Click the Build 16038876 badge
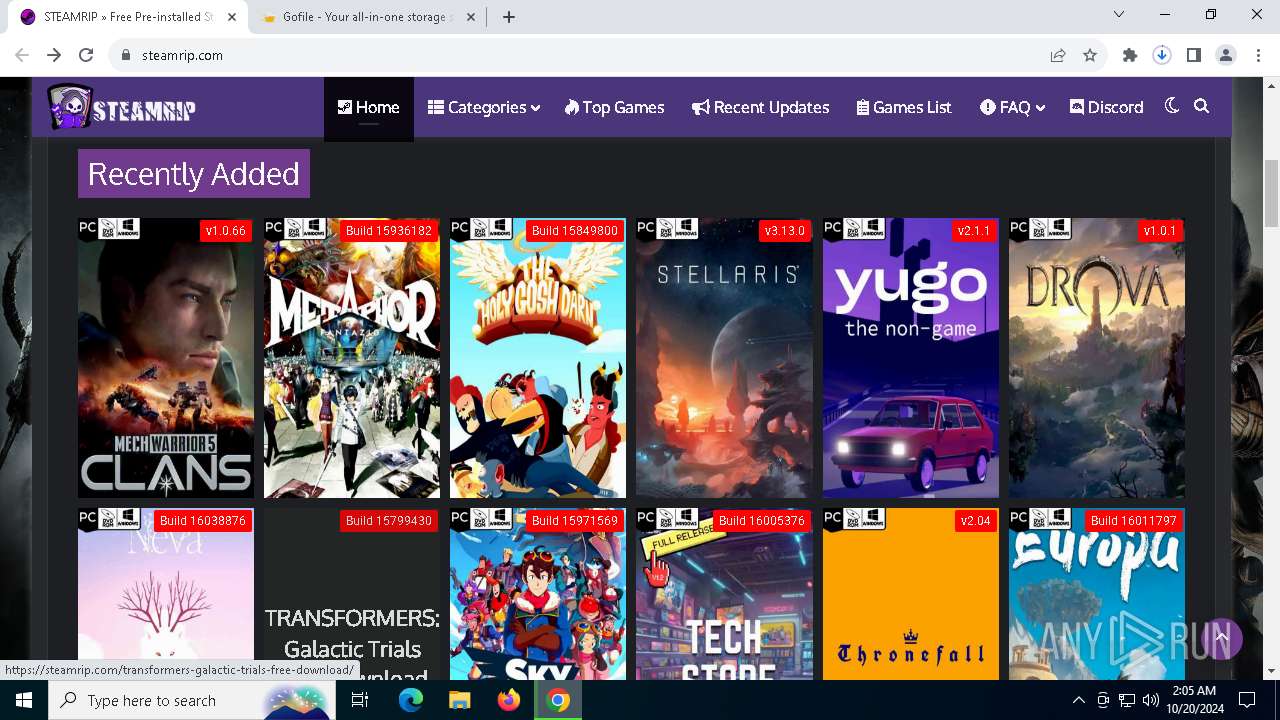 [203, 521]
